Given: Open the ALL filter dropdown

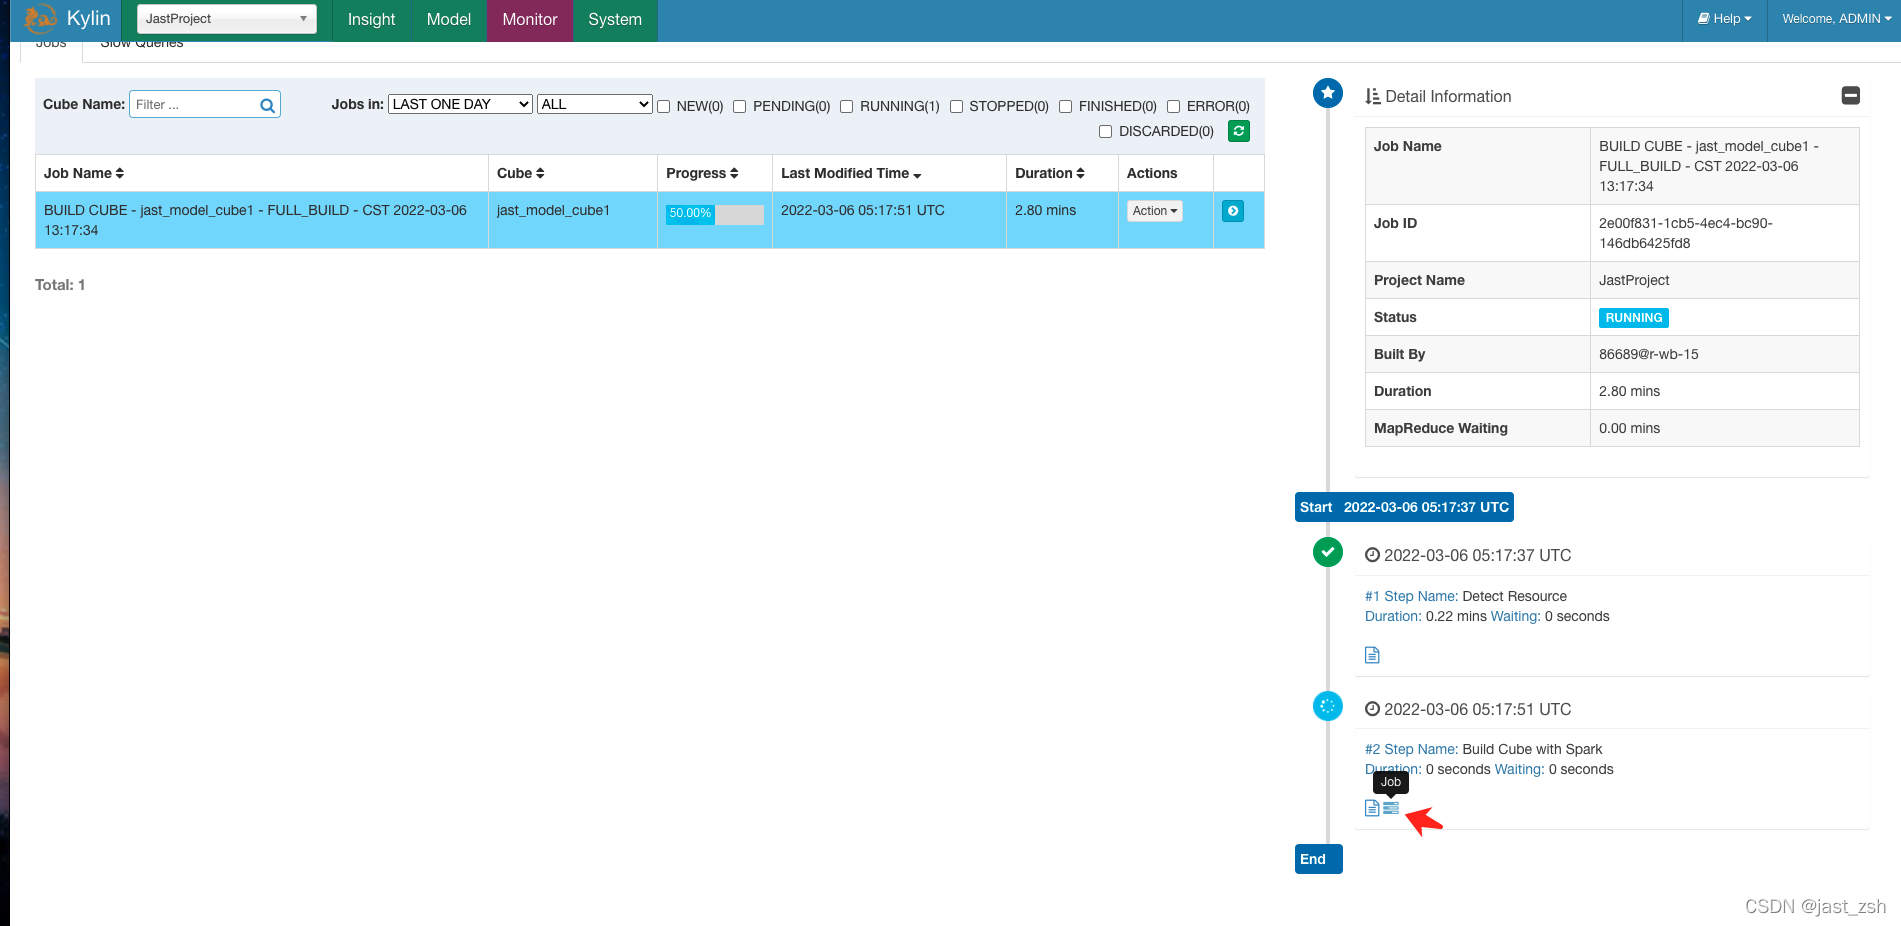Looking at the screenshot, I should pos(595,104).
